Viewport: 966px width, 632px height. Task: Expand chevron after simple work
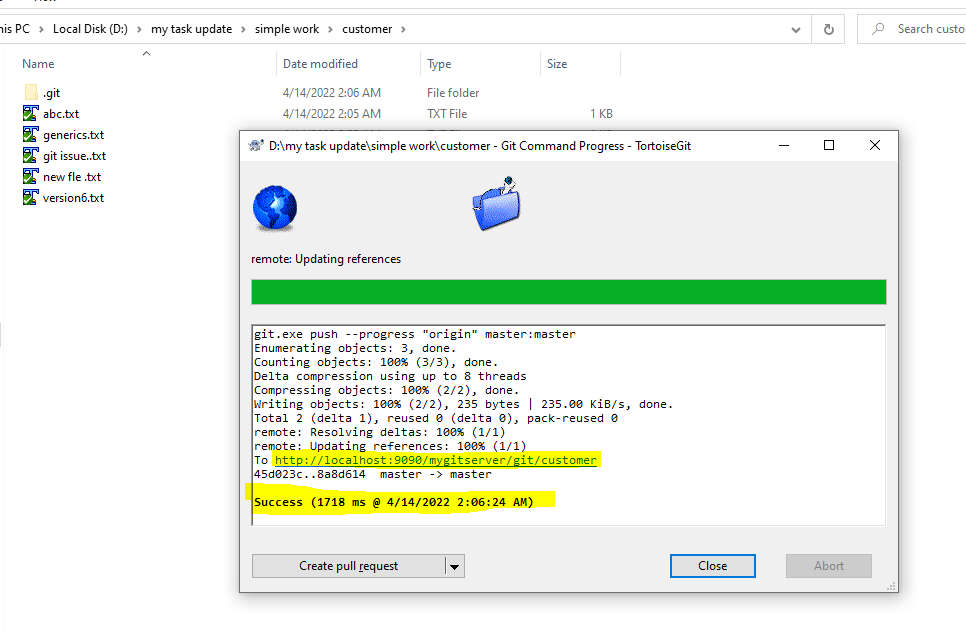(330, 29)
